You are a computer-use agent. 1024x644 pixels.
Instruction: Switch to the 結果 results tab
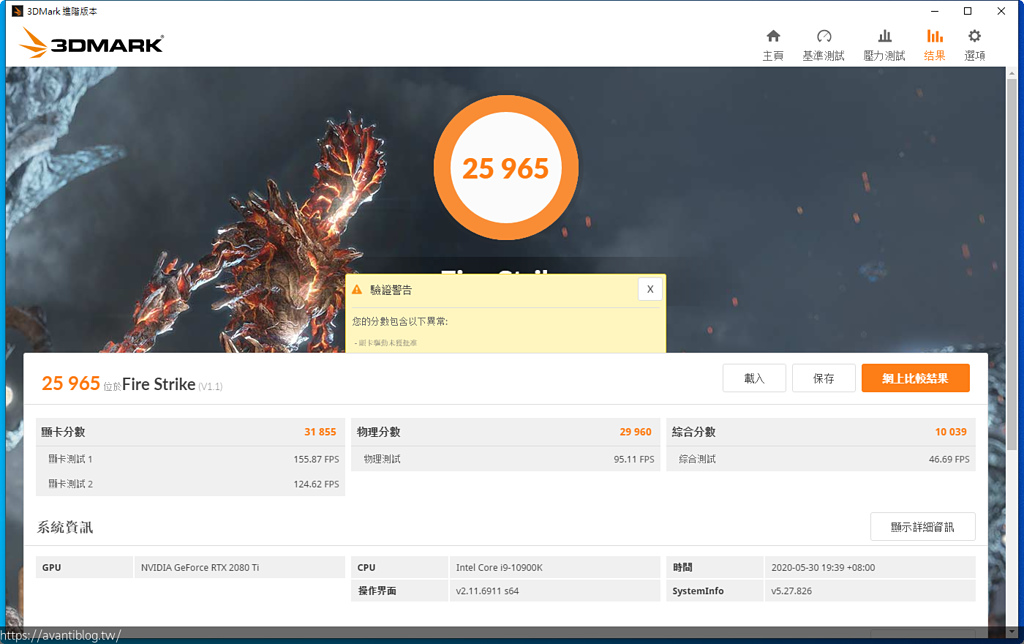[x=935, y=45]
